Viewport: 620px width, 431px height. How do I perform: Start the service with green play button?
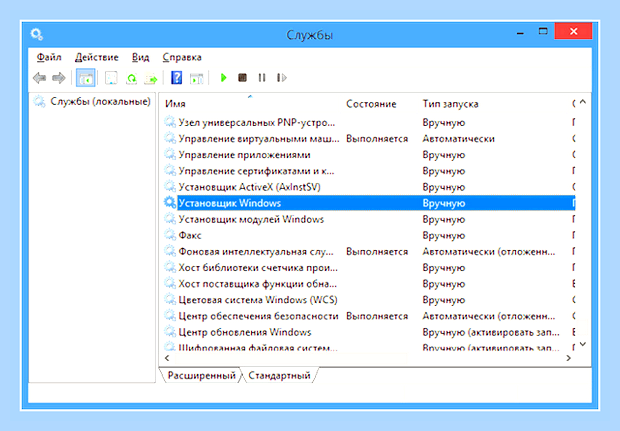223,78
